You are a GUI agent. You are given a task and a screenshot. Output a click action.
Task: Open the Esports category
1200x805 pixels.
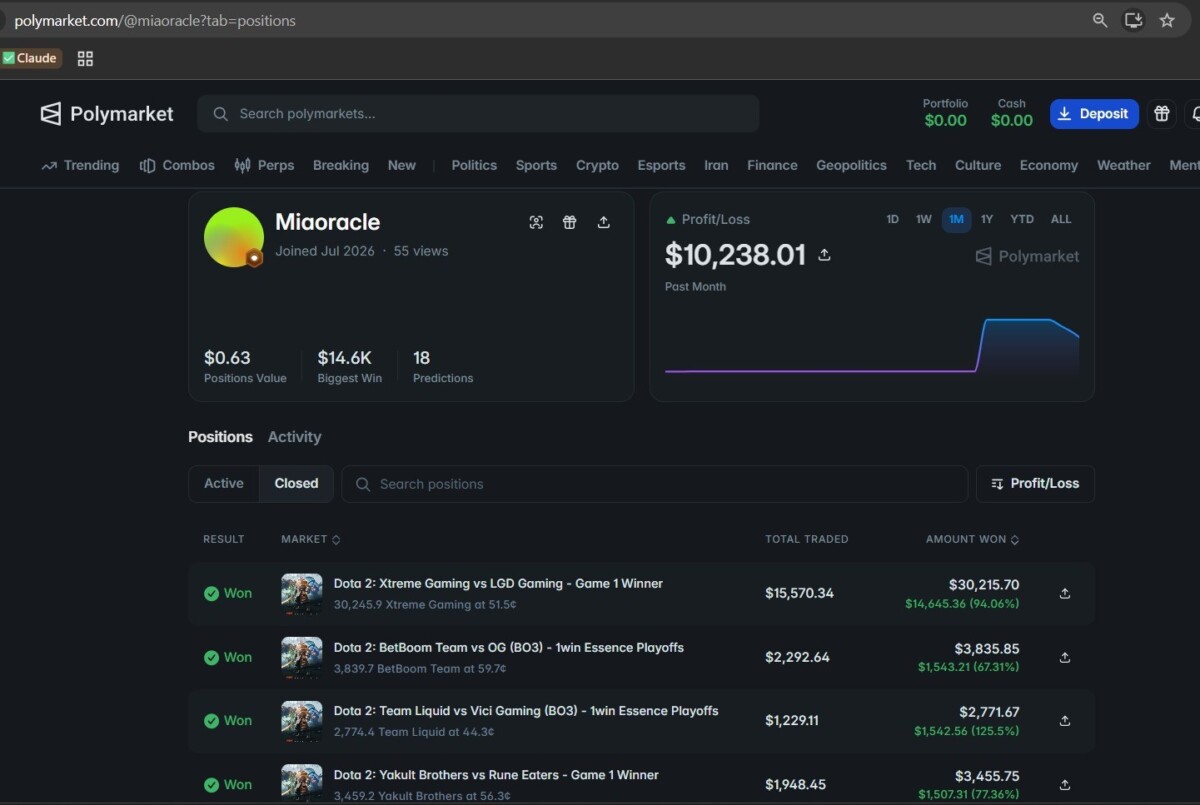pyautogui.click(x=661, y=166)
